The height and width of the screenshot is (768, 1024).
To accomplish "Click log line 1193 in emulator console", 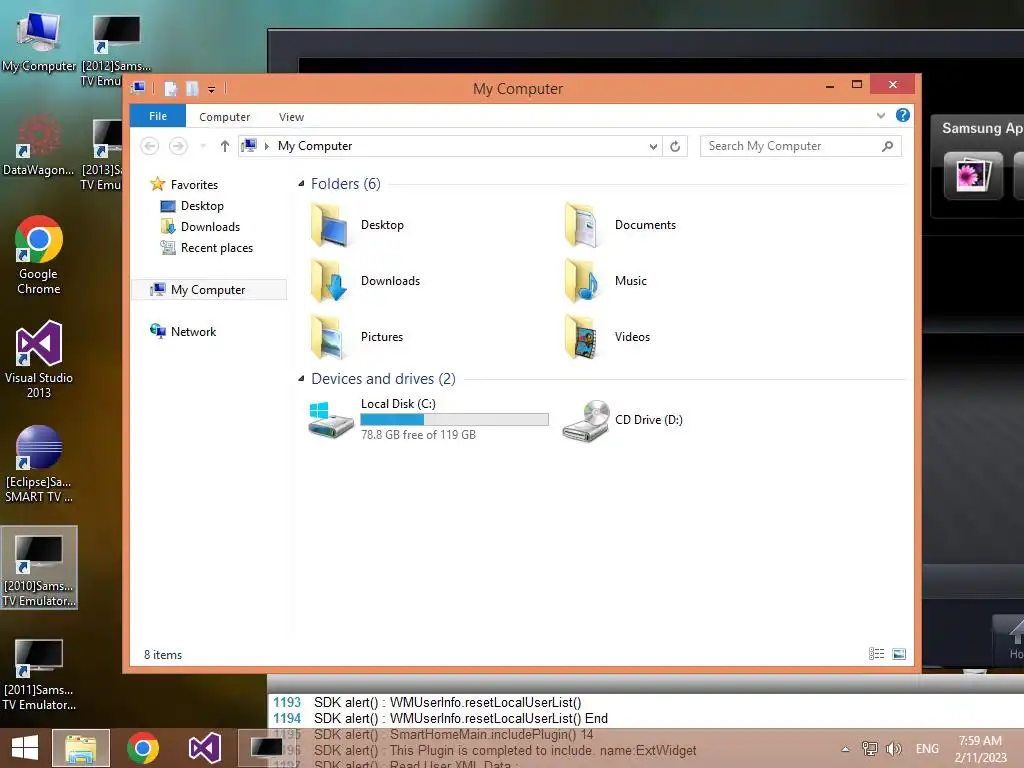I will point(428,703).
